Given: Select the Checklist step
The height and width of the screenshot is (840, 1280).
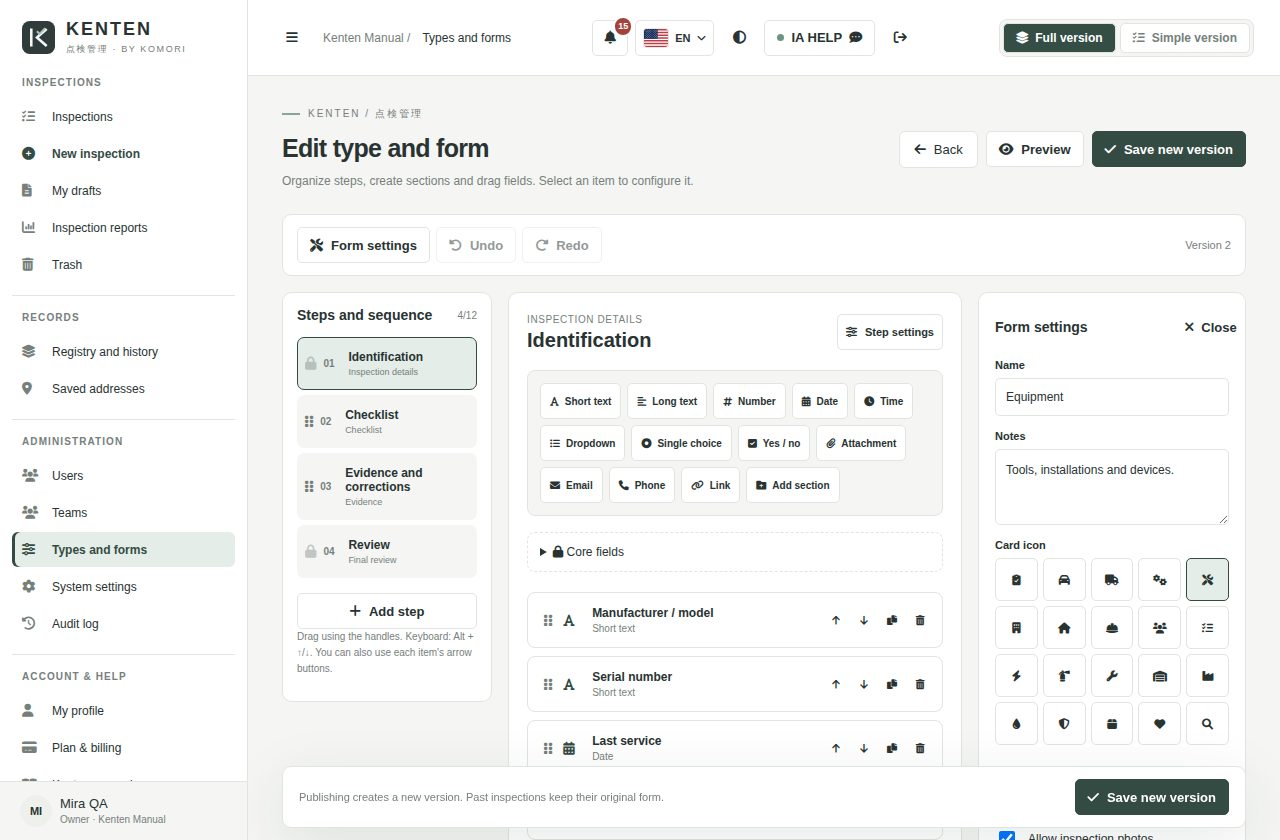Looking at the screenshot, I should pyautogui.click(x=387, y=421).
